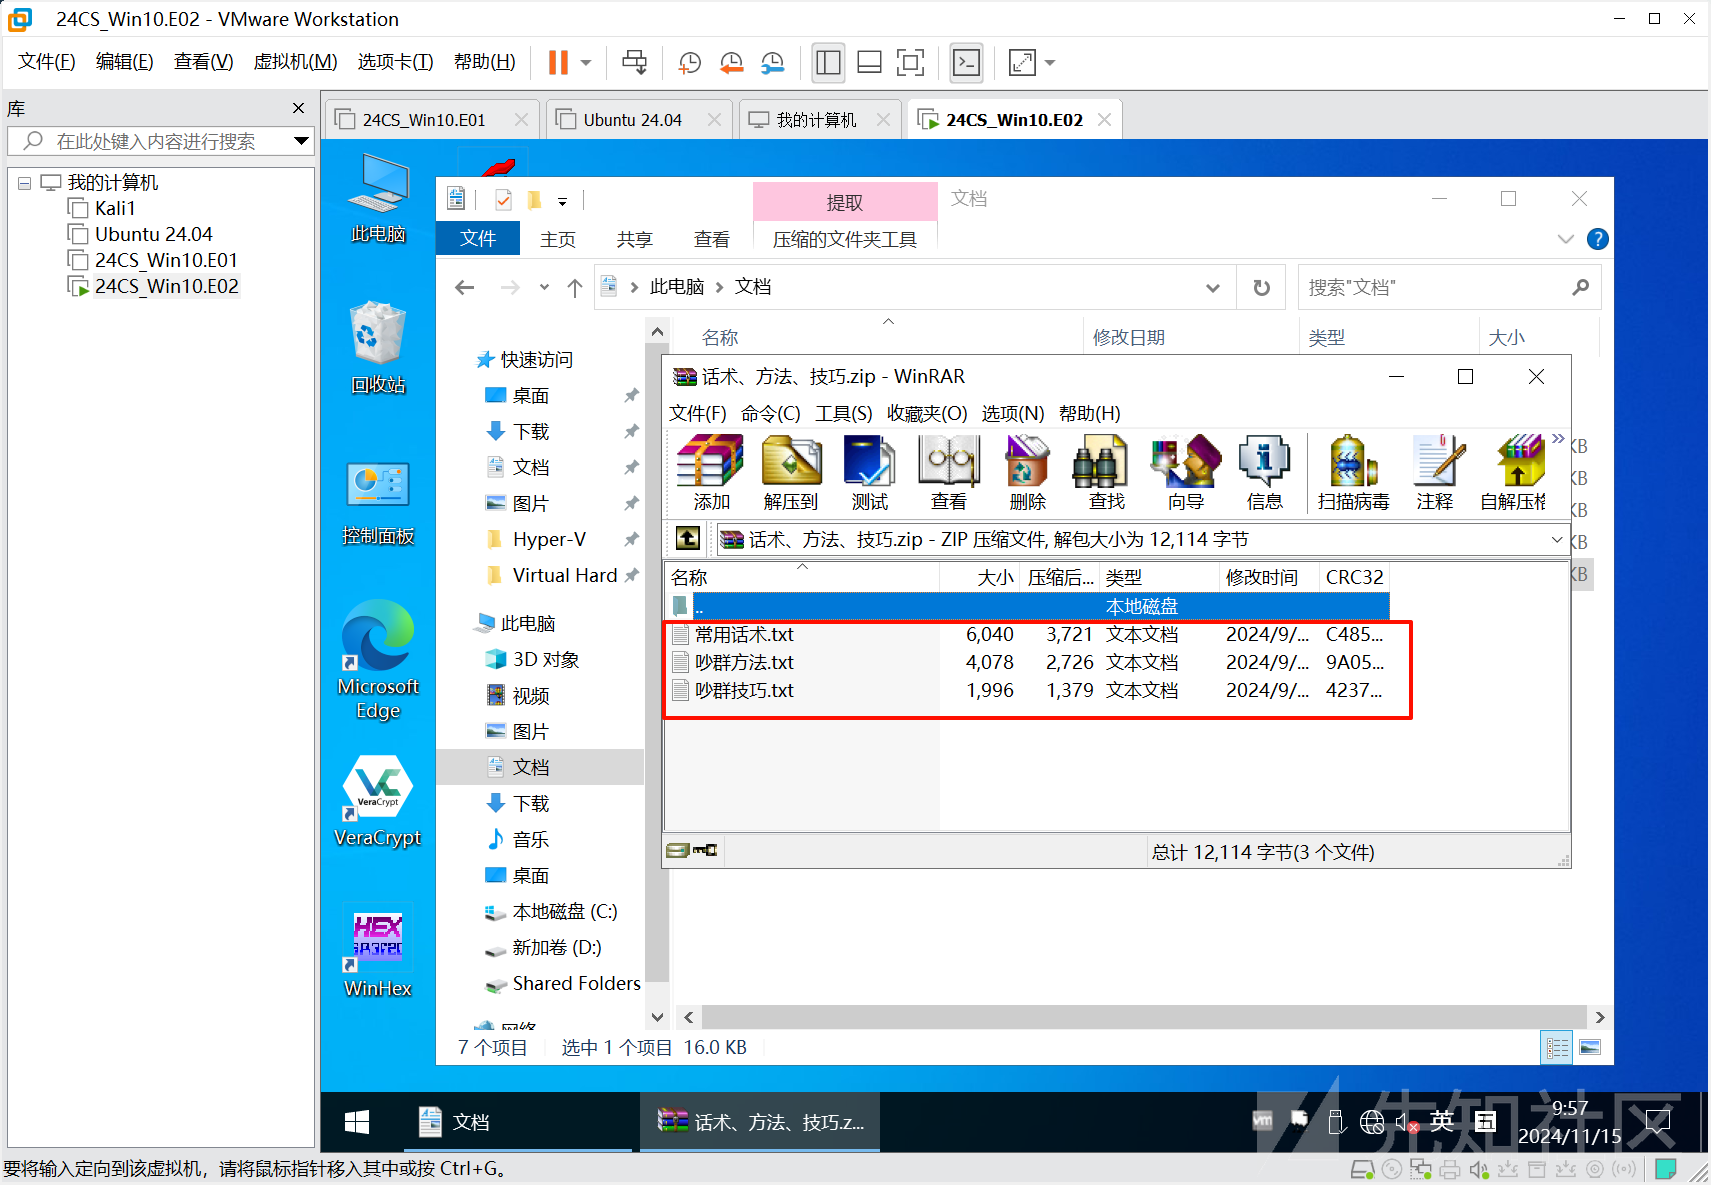
Task: Click the WinRAR Test (测试) icon
Action: (x=869, y=473)
